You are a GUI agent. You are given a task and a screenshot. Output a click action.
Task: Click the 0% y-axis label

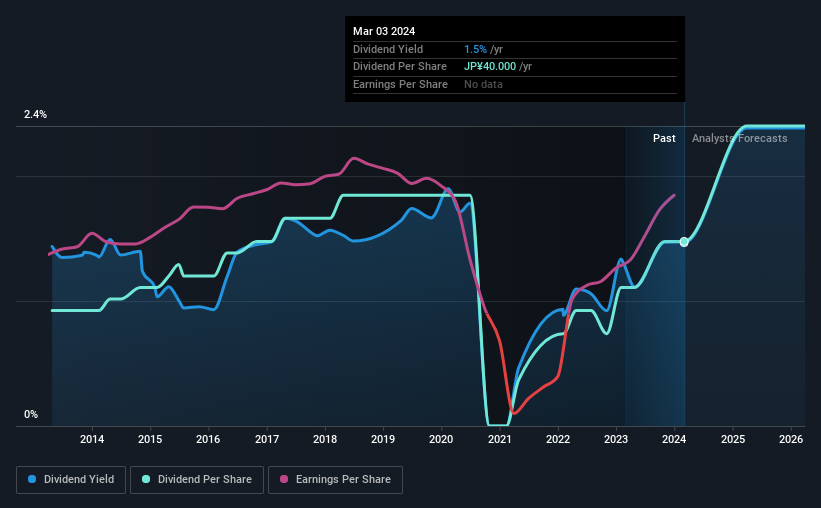(x=31, y=414)
